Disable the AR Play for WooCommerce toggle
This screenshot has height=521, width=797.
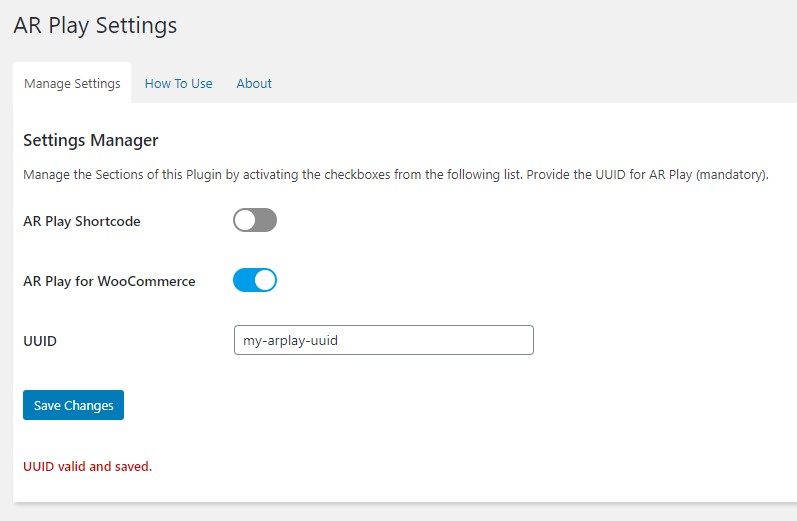255,280
